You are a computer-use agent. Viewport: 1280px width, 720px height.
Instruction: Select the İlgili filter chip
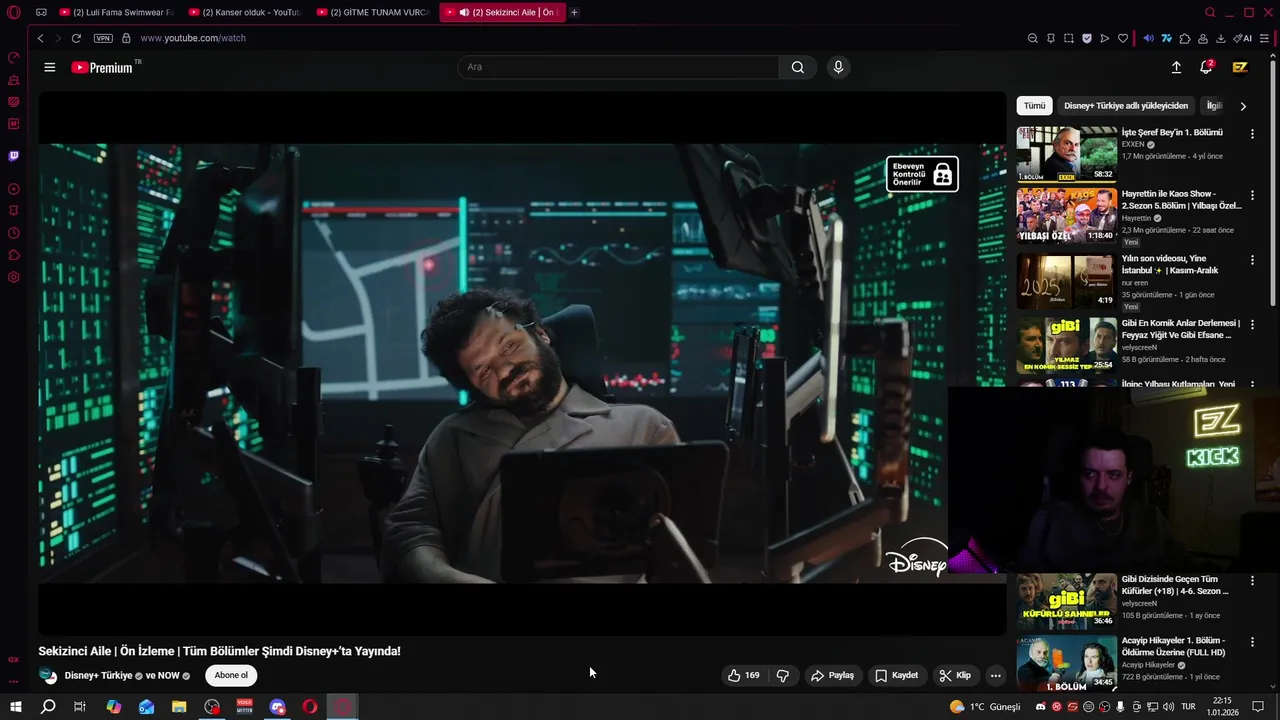pos(1214,105)
